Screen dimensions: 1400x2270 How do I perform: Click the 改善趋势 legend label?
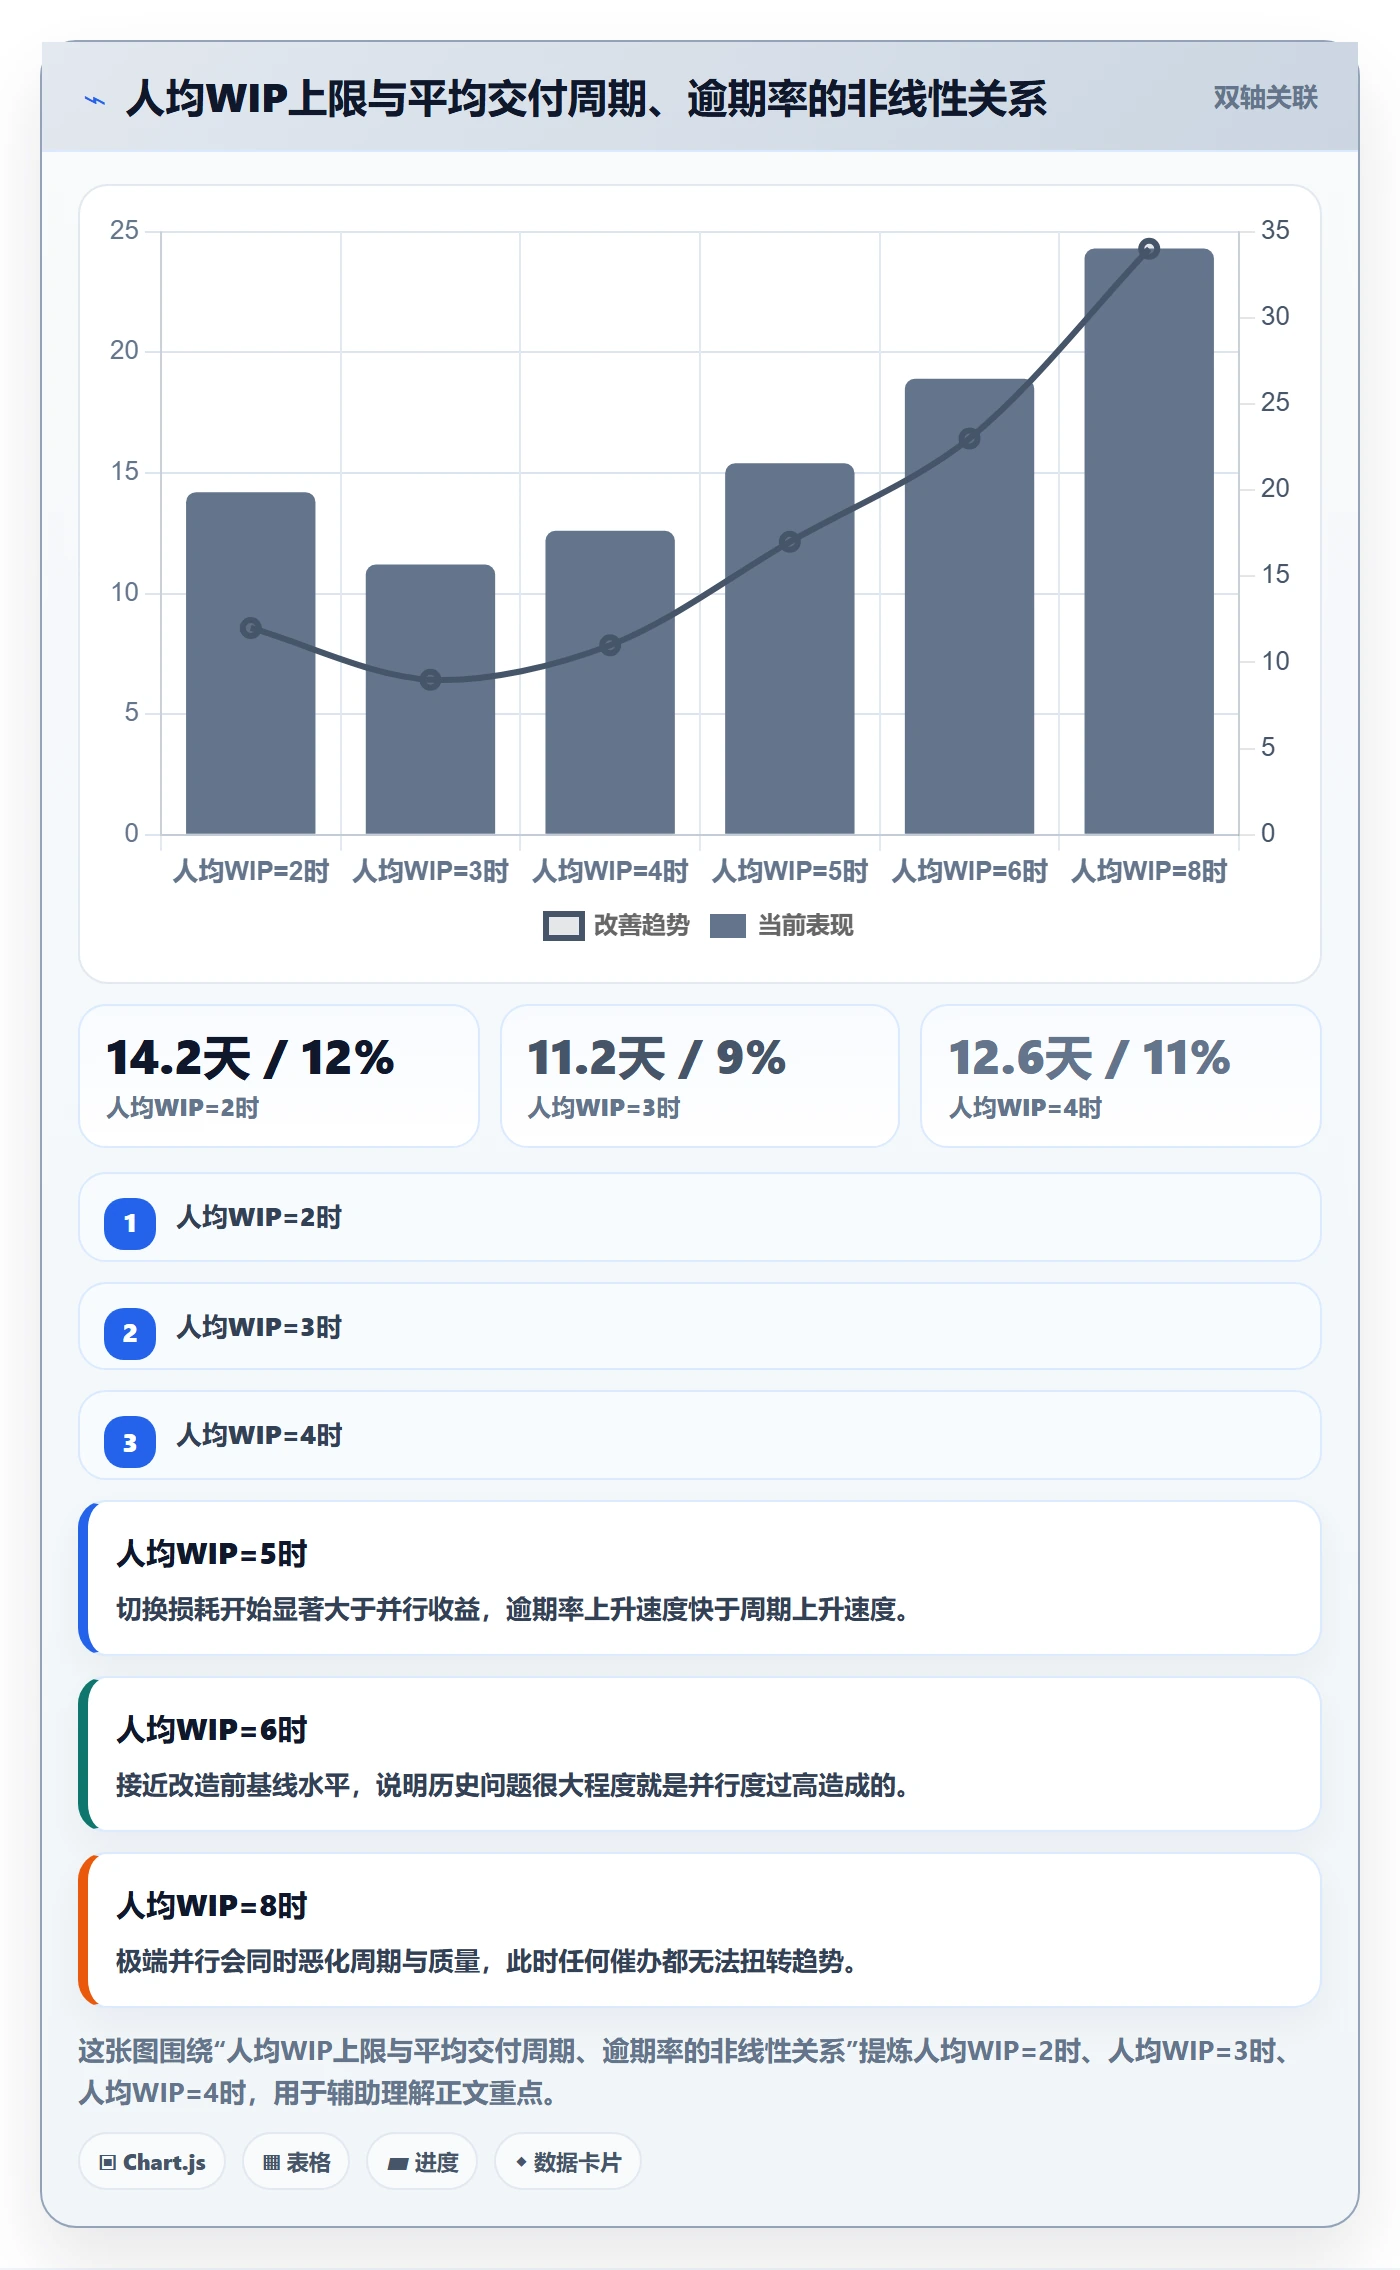[641, 926]
